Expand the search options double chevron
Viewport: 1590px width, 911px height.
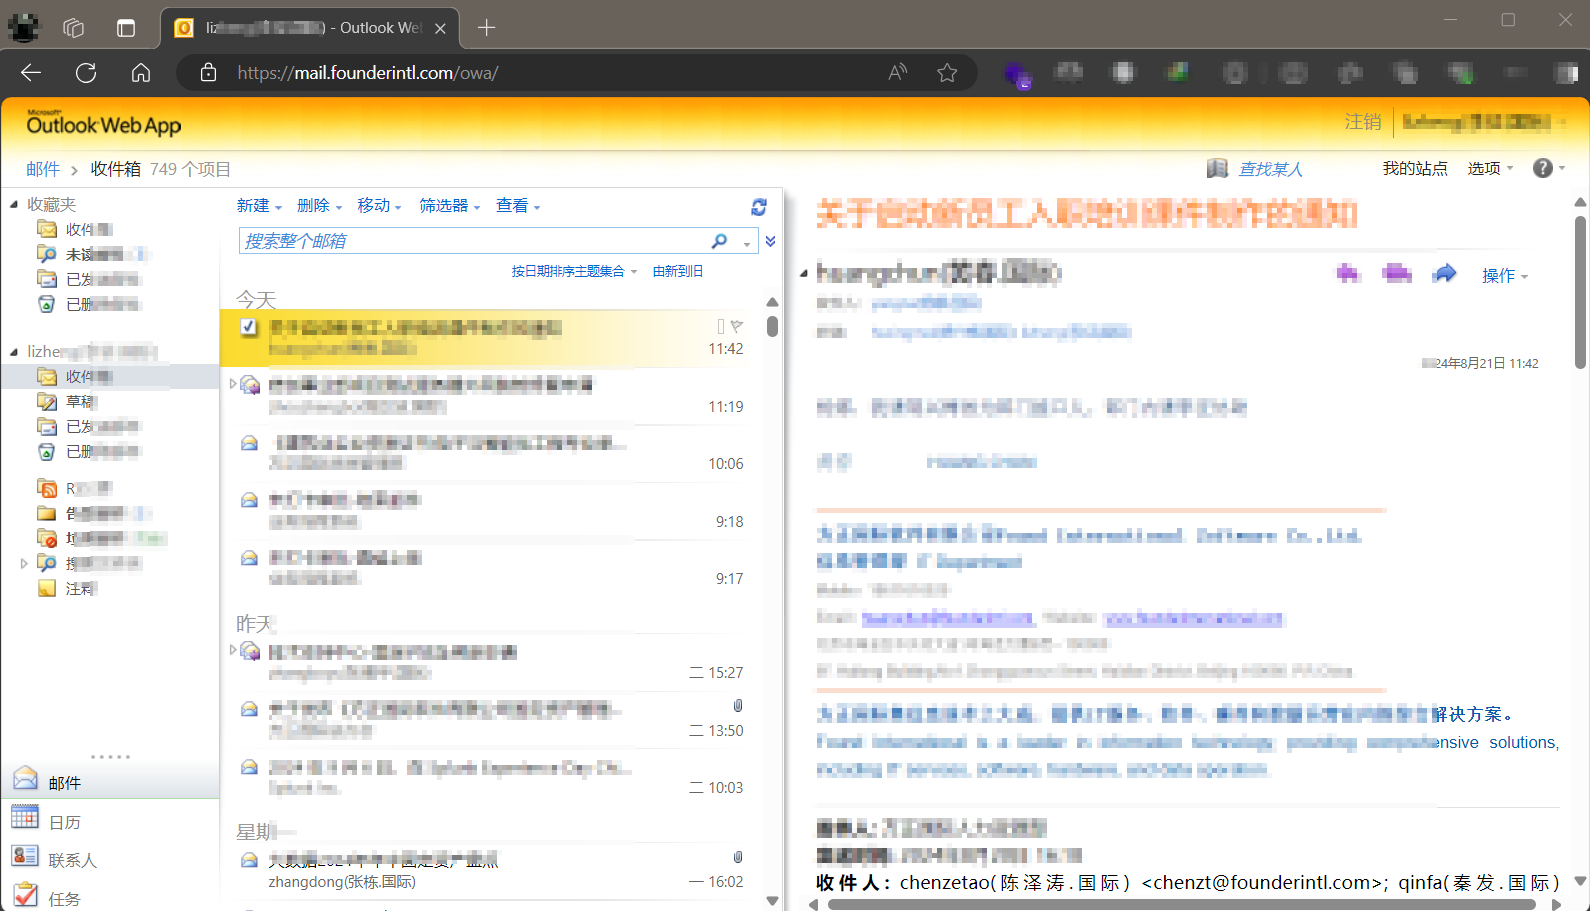point(770,241)
